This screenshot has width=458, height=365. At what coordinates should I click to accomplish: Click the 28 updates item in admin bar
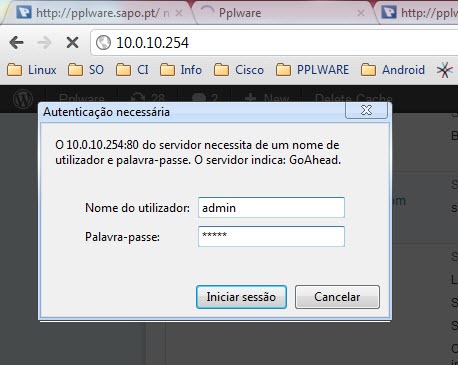pyautogui.click(x=148, y=99)
